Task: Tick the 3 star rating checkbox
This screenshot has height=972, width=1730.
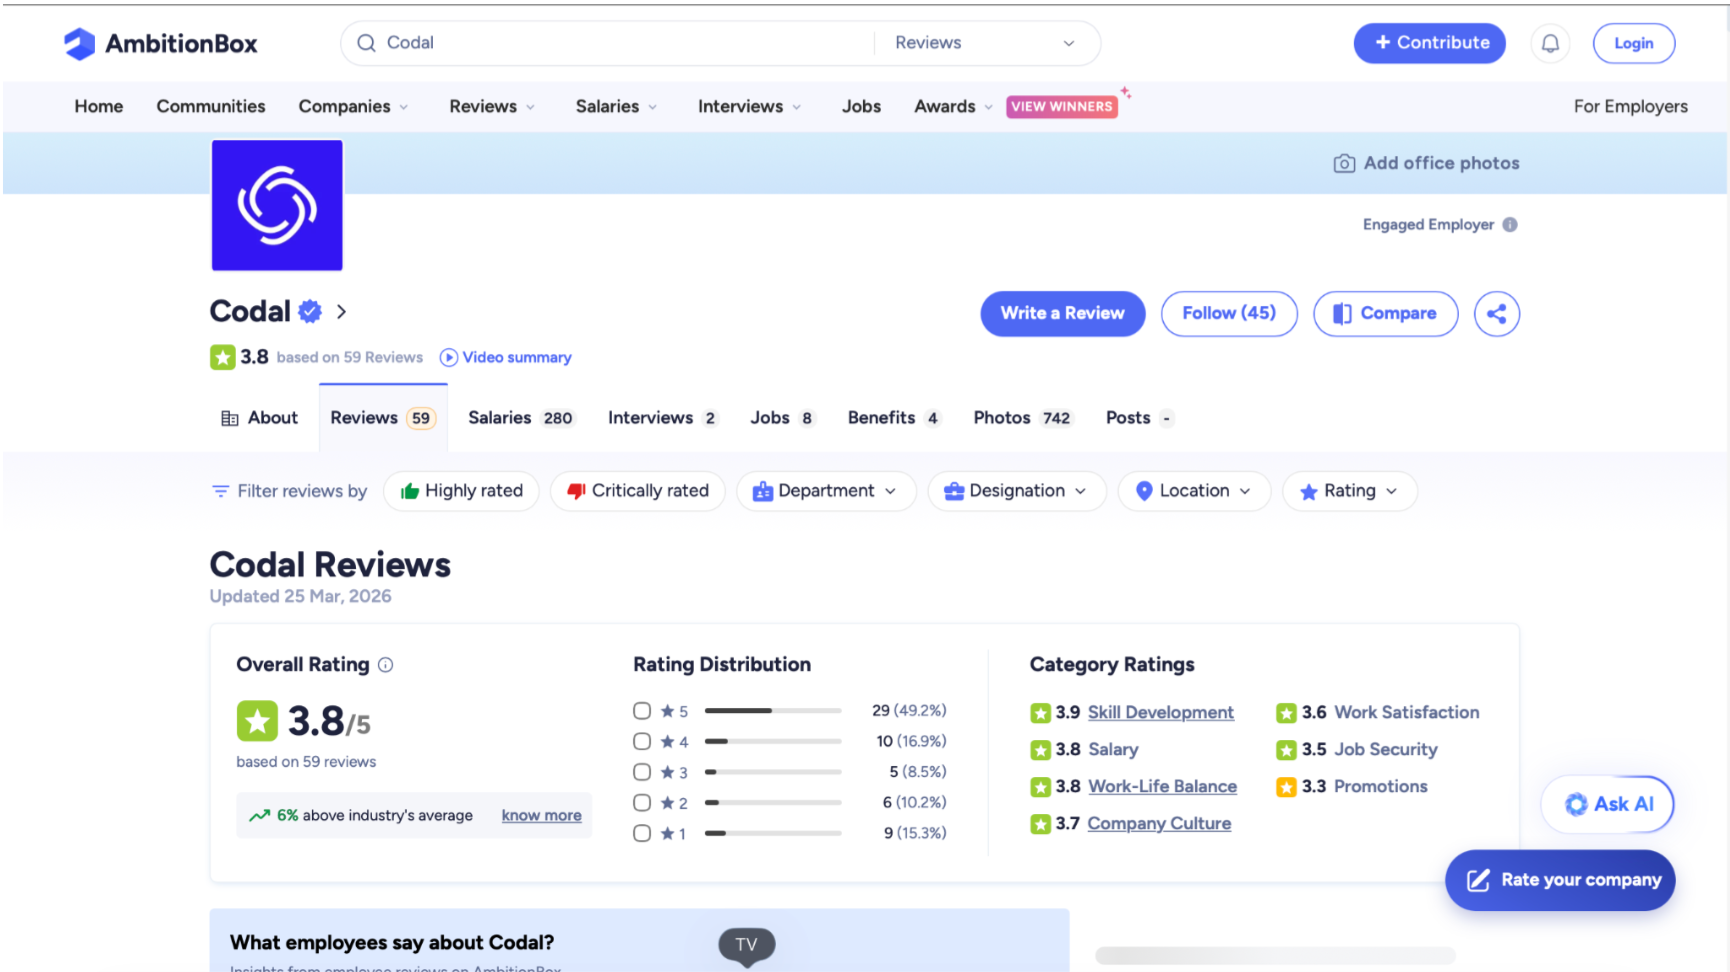Action: [x=642, y=772]
